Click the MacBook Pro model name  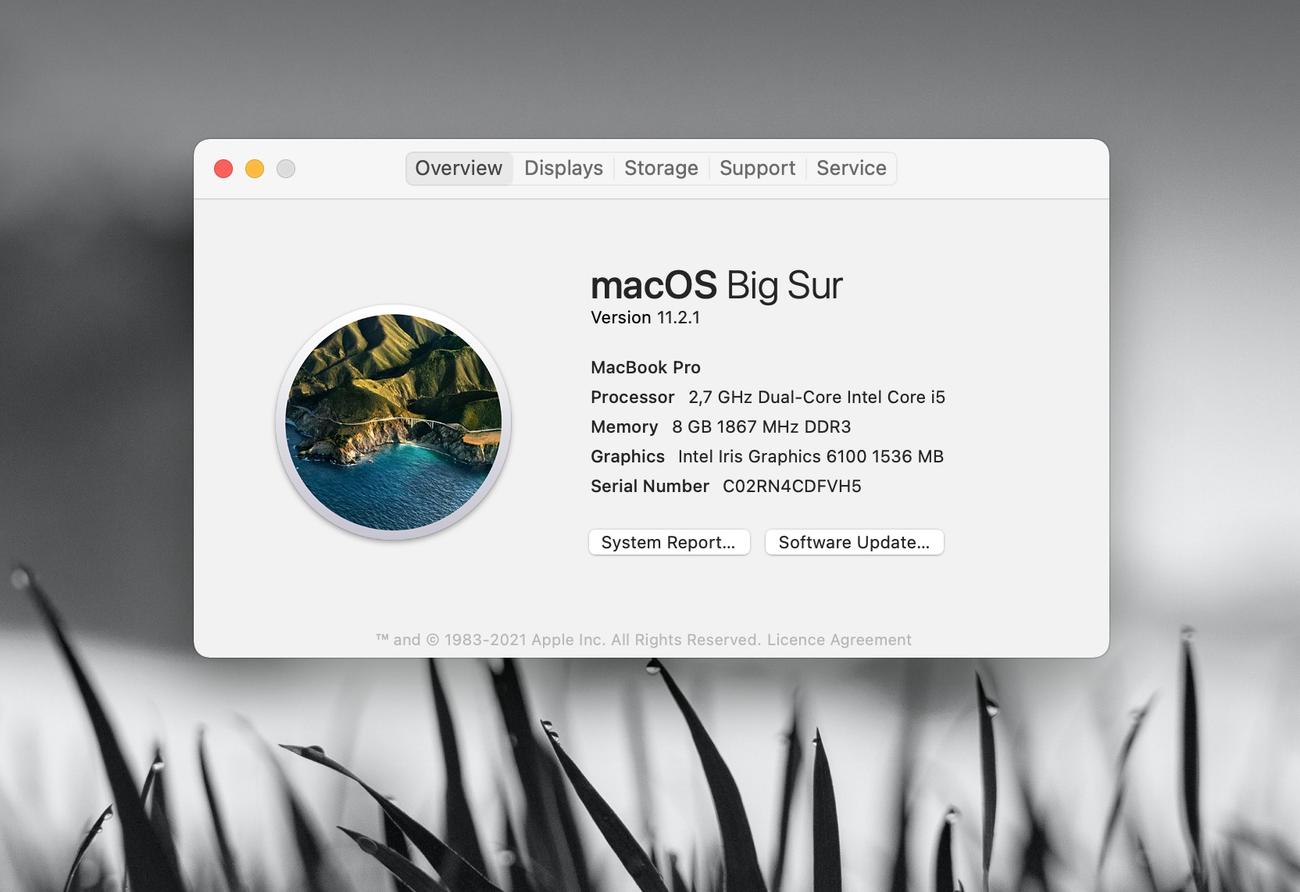coord(645,367)
